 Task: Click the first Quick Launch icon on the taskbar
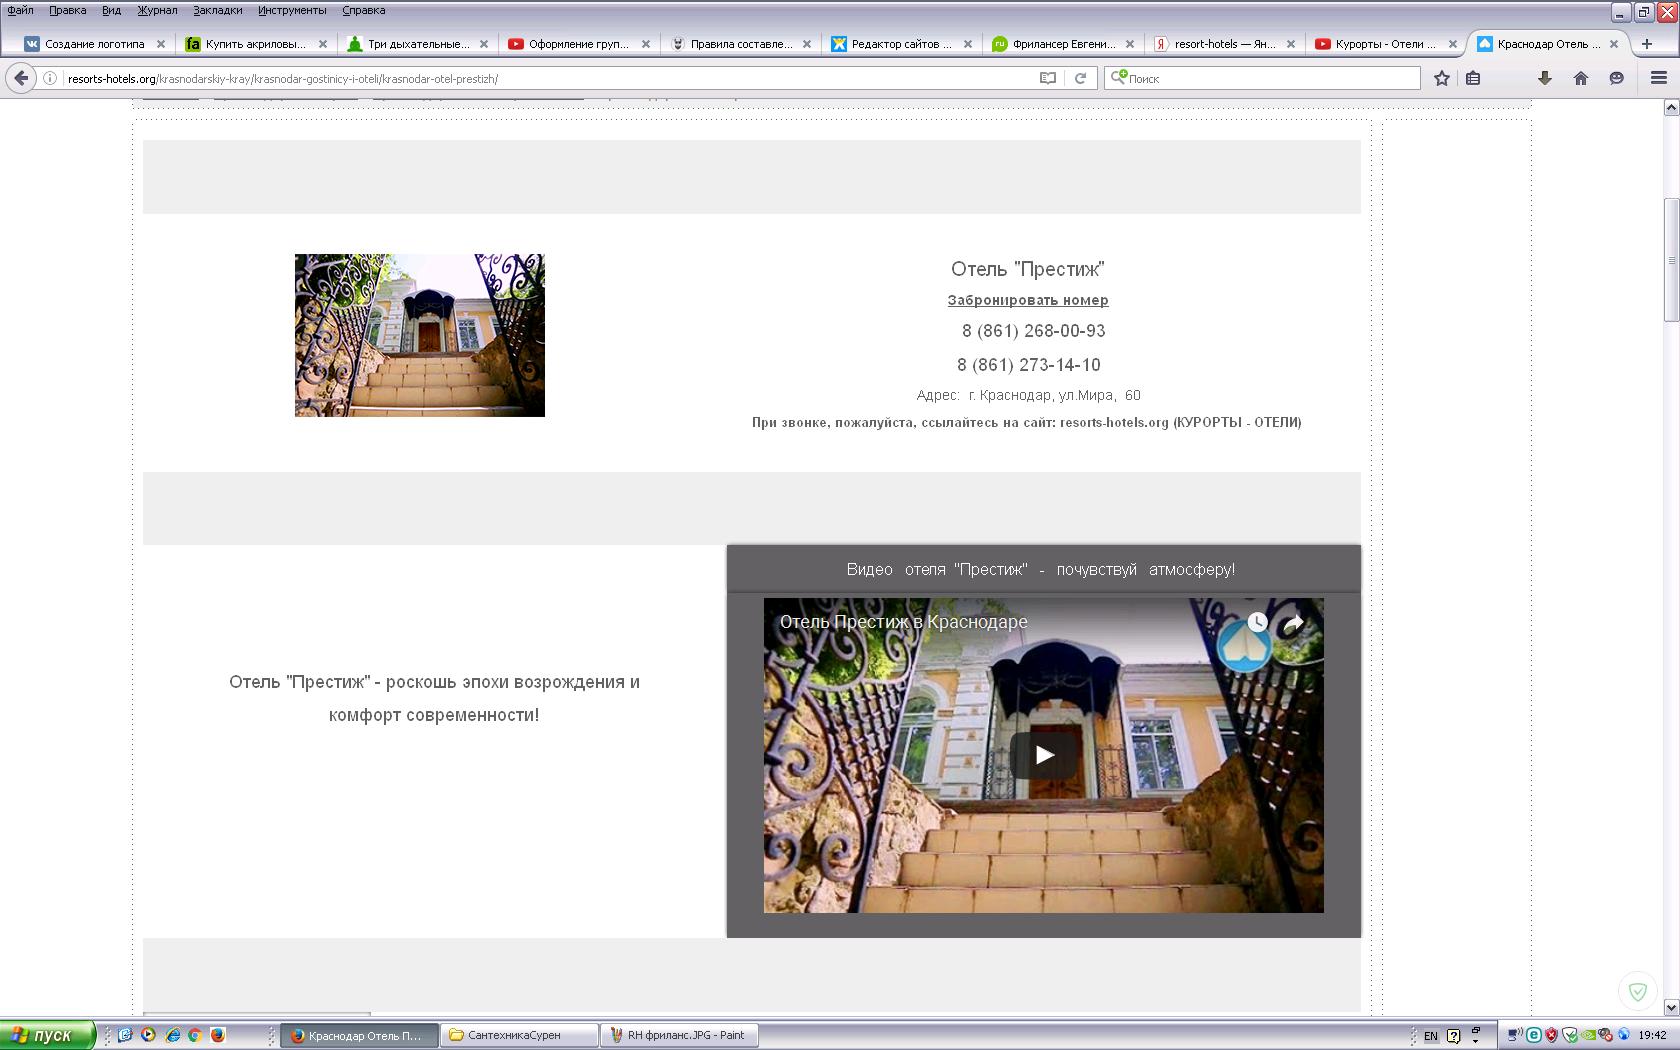tap(125, 1035)
